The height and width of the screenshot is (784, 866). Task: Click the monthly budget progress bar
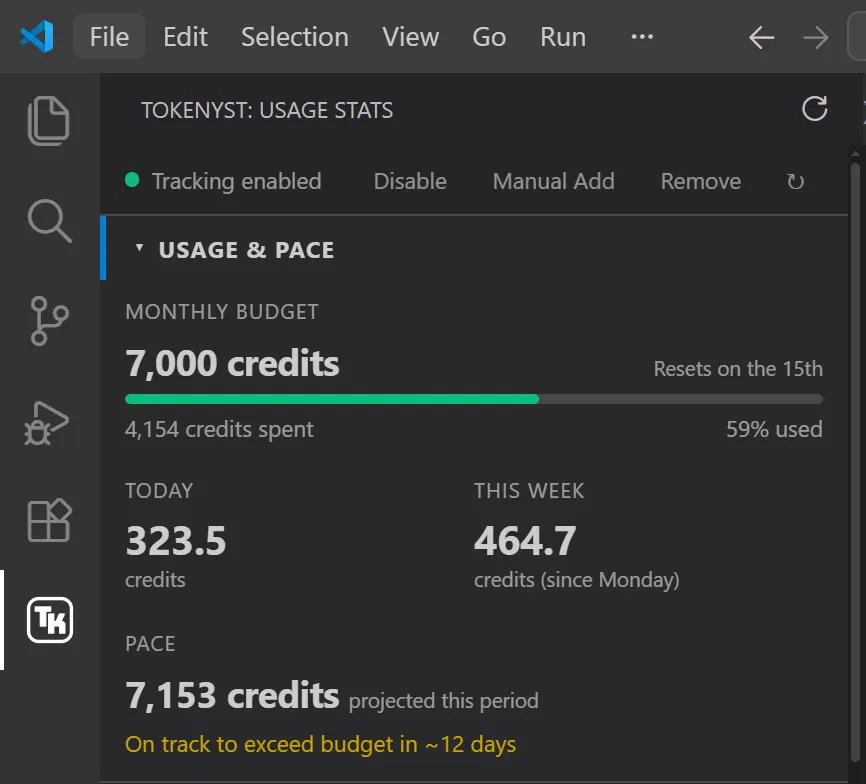pos(474,399)
